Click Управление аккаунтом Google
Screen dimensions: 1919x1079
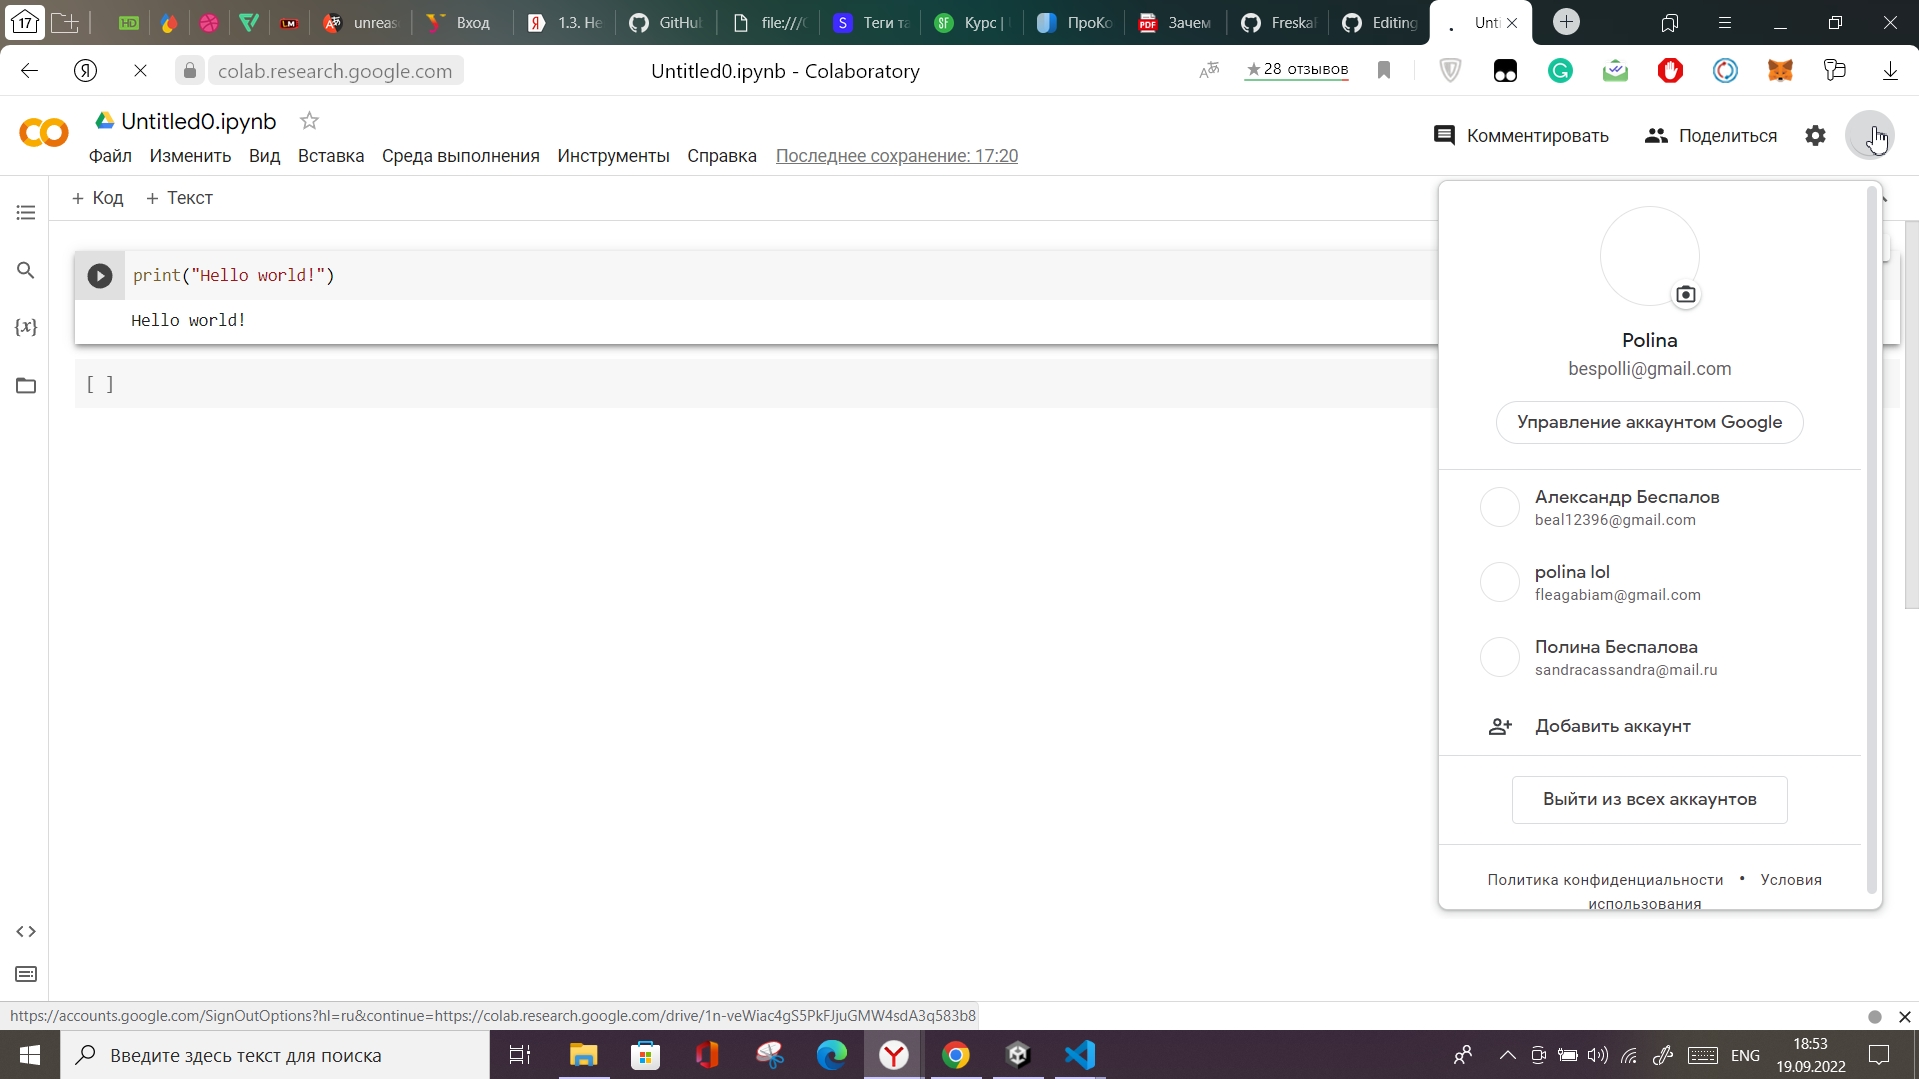point(1648,422)
